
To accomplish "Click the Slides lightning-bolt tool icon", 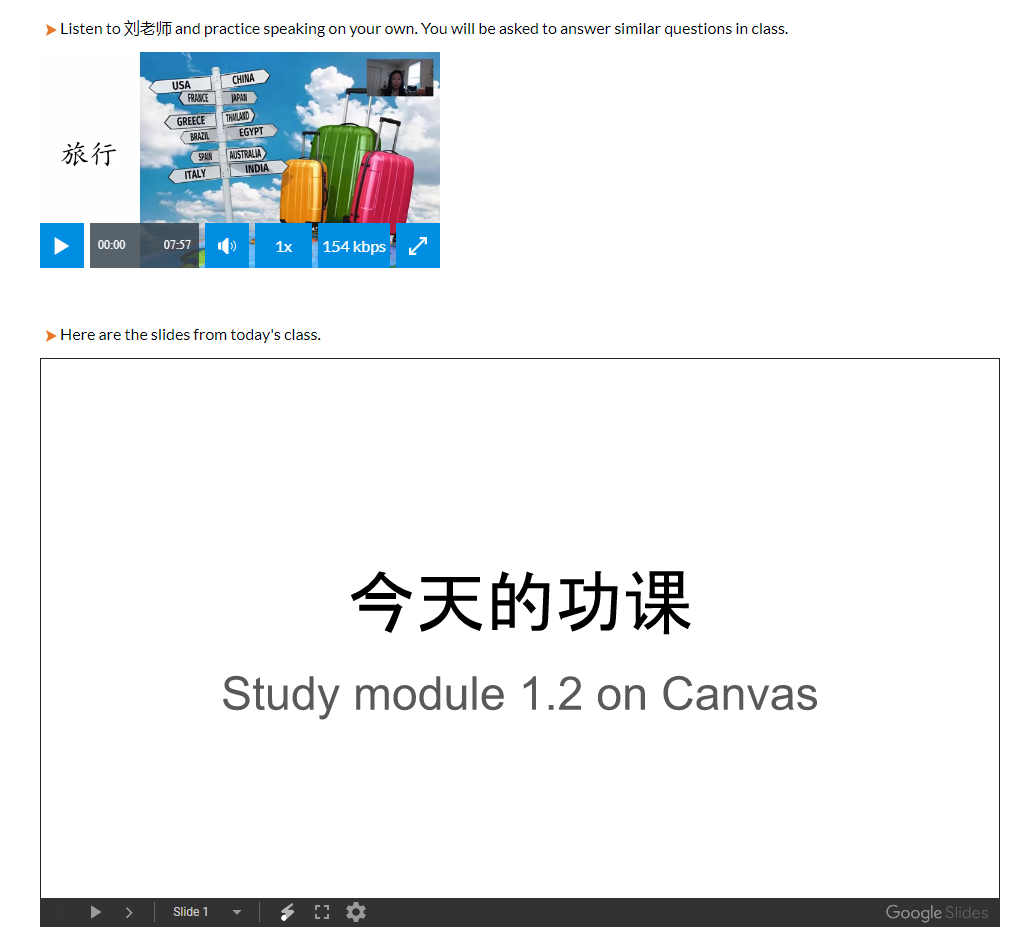I will [287, 912].
